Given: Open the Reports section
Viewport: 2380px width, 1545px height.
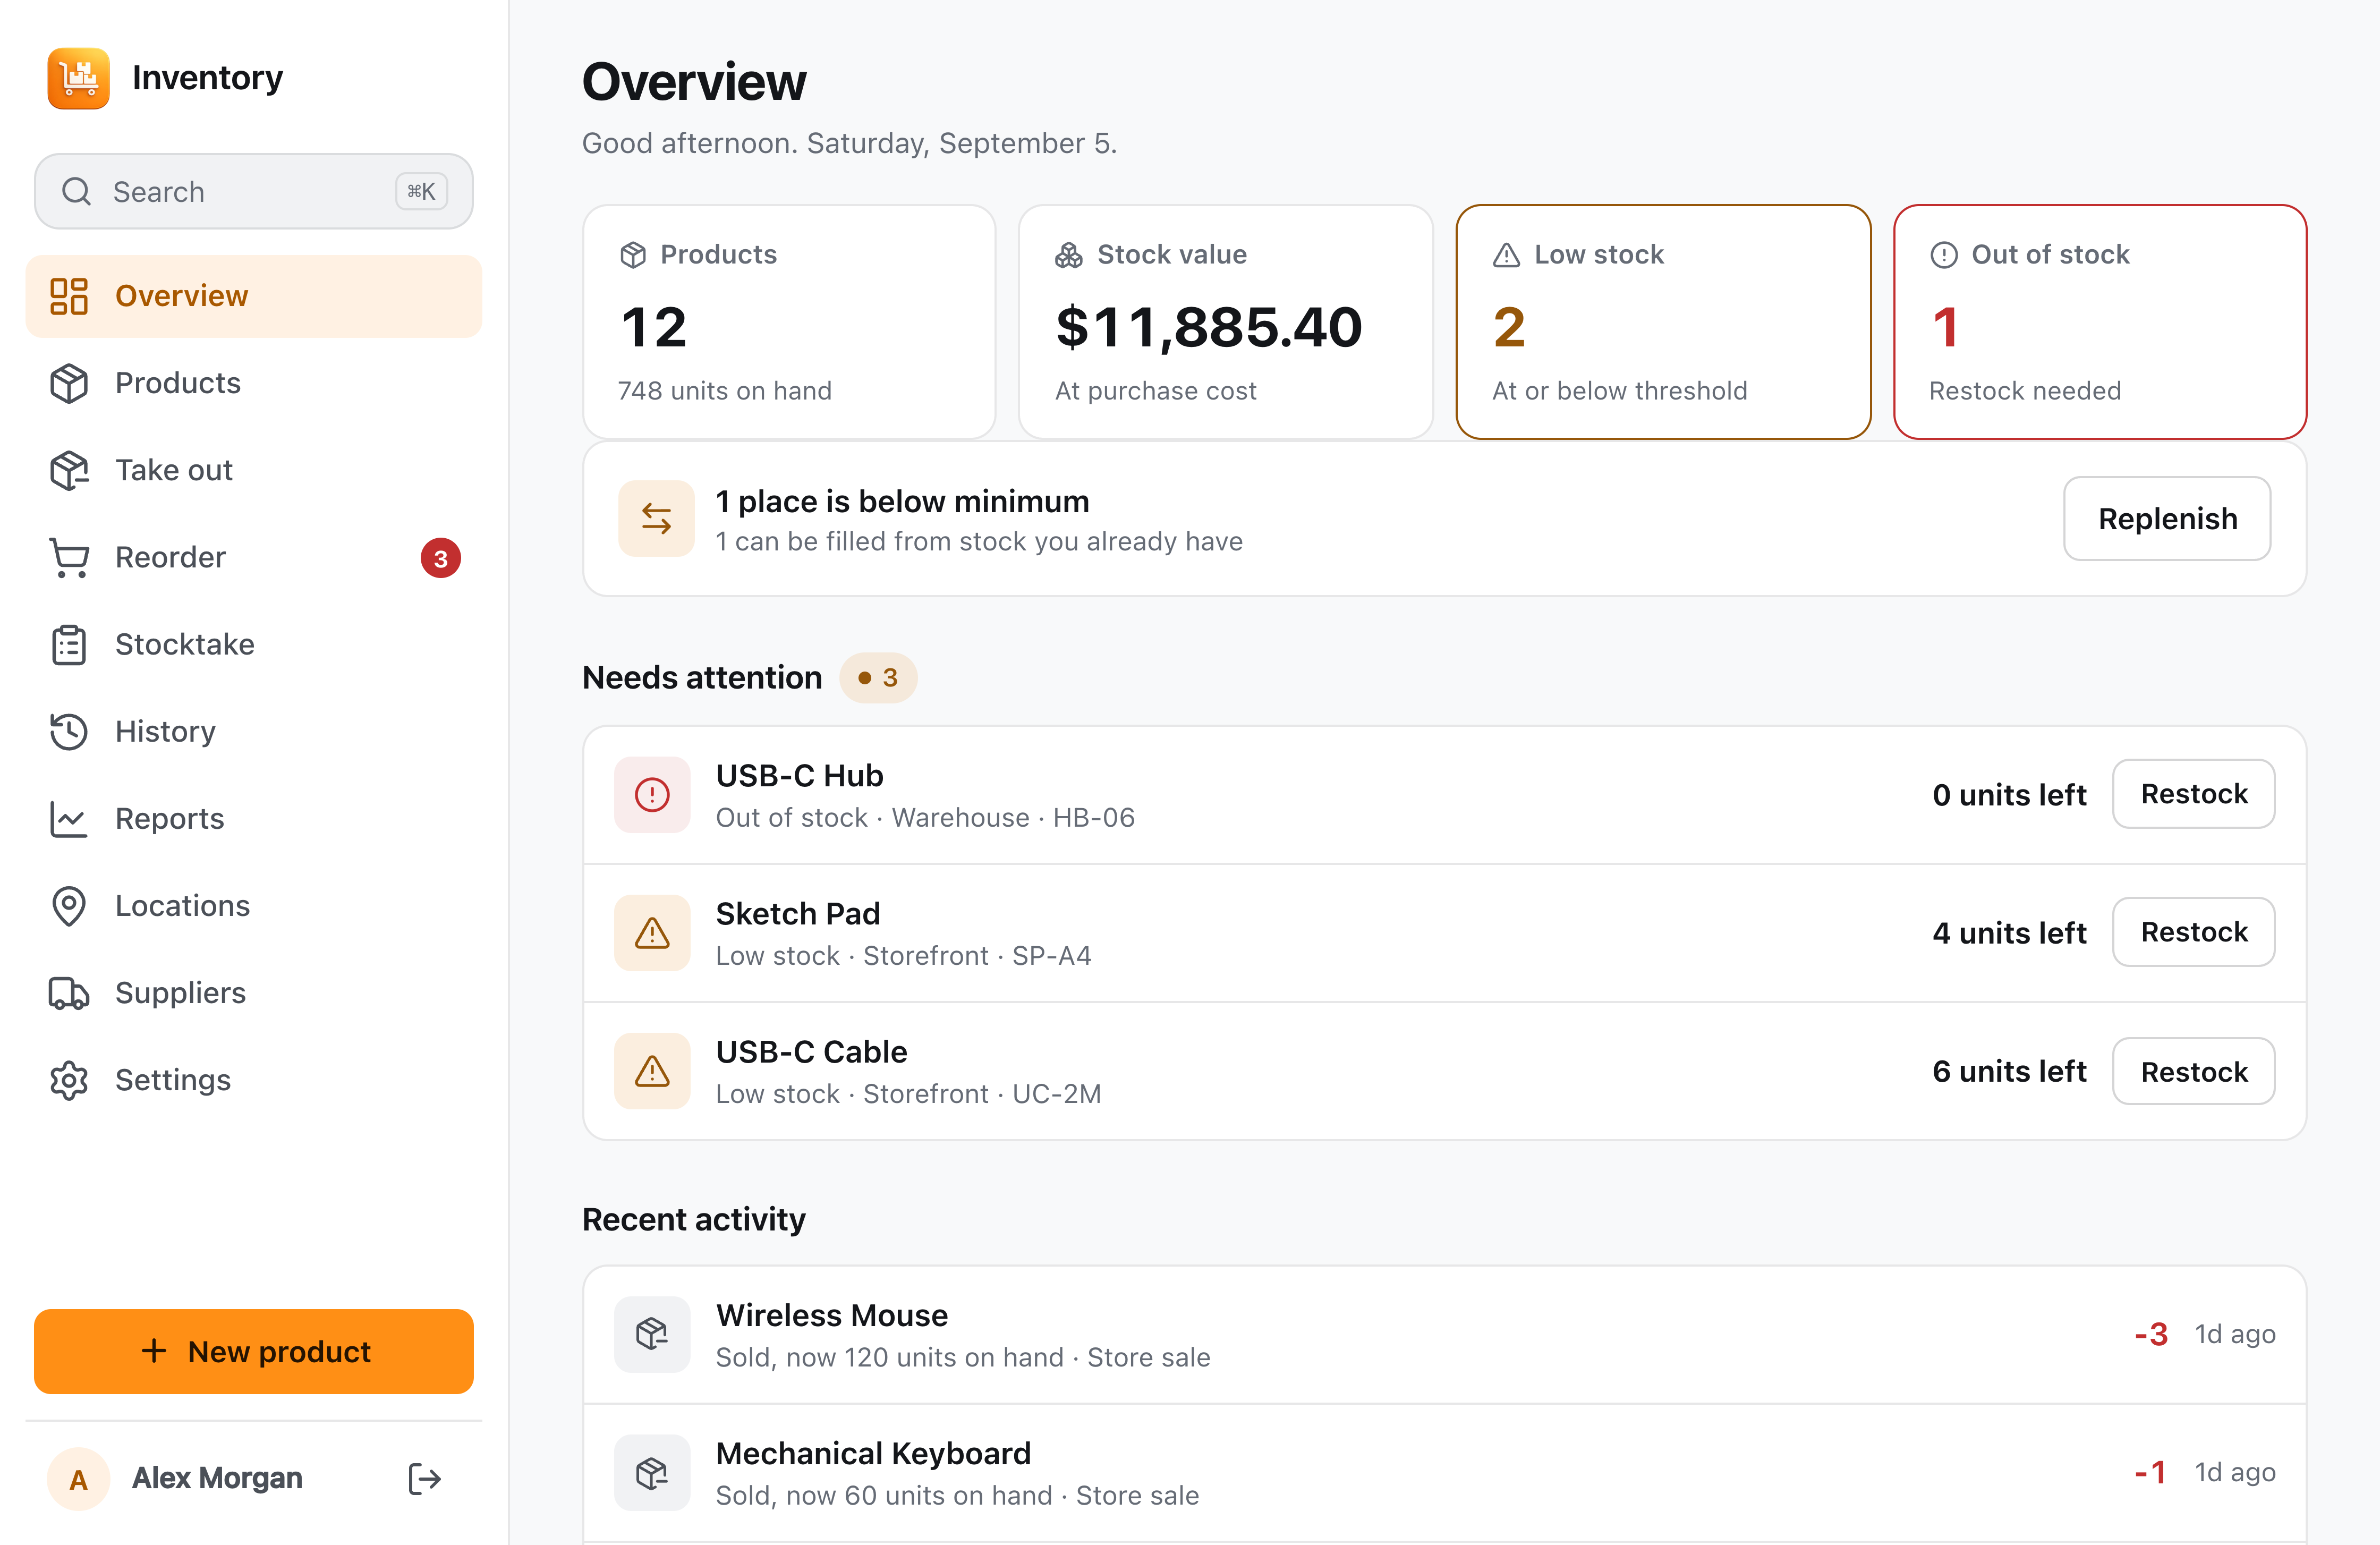Looking at the screenshot, I should click(x=254, y=818).
